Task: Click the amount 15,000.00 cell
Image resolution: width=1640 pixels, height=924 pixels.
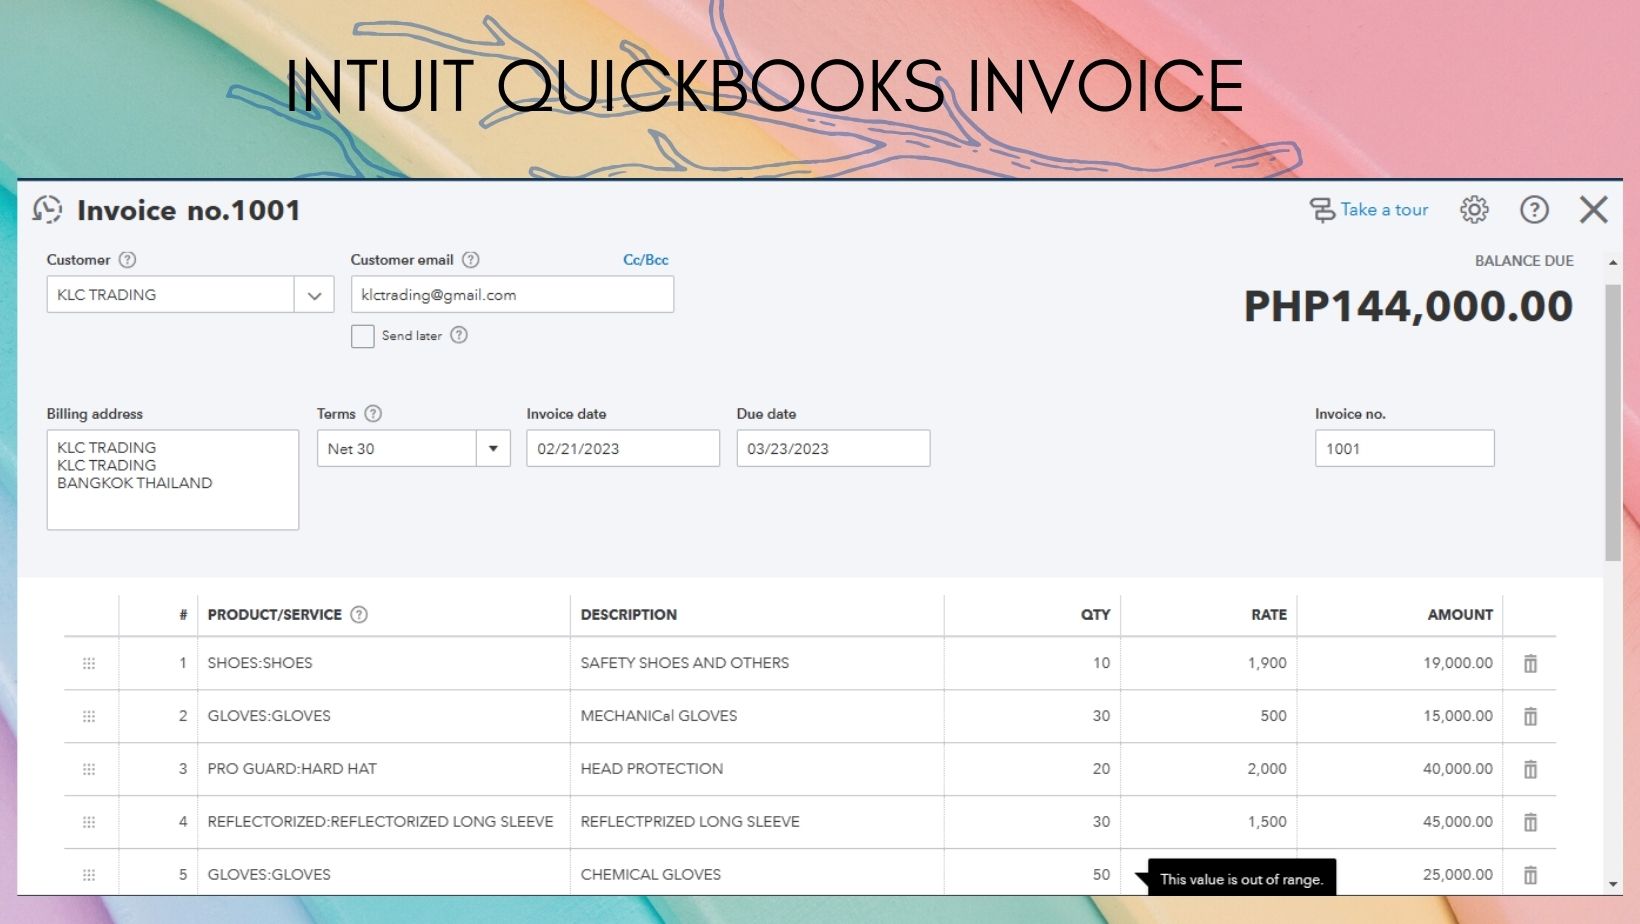Action: click(x=1400, y=716)
